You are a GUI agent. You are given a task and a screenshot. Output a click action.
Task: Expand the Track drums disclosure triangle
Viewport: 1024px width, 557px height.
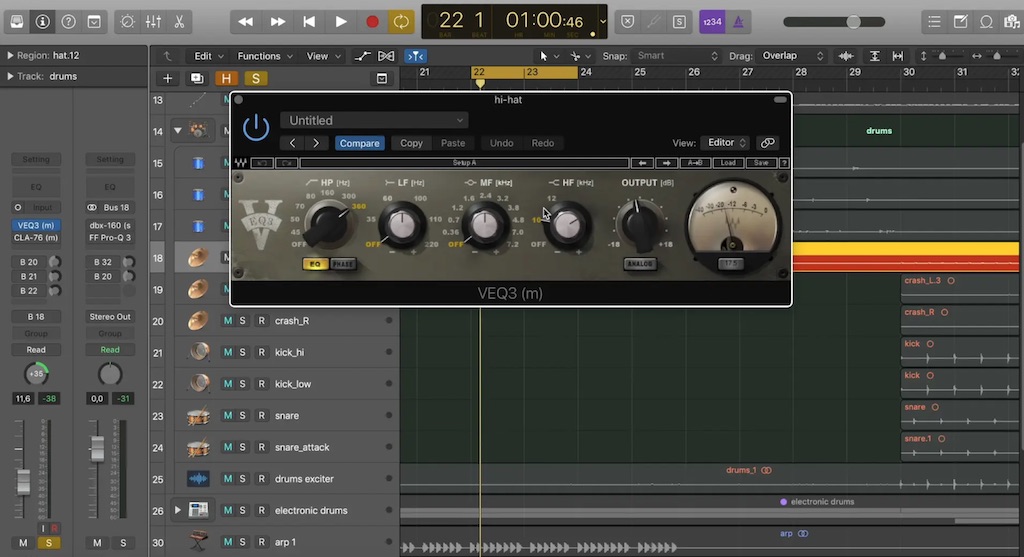coord(10,76)
